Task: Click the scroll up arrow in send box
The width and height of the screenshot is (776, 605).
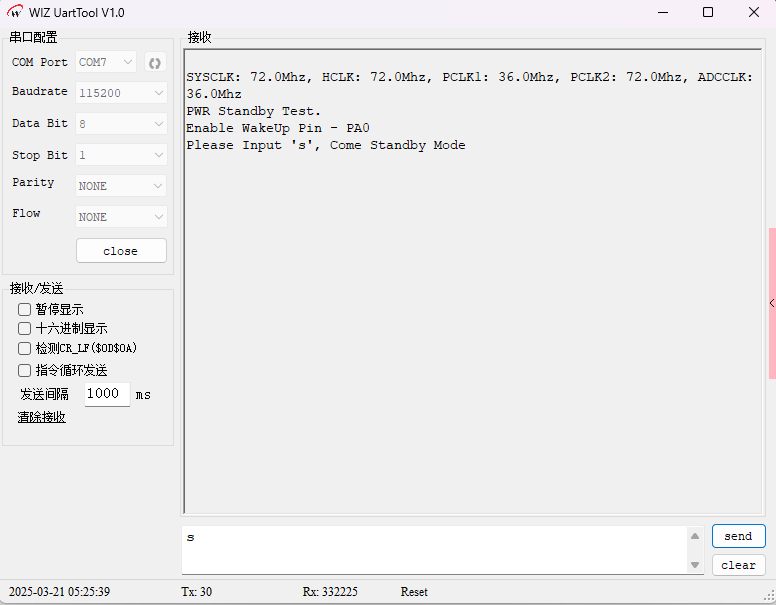Action: (695, 536)
